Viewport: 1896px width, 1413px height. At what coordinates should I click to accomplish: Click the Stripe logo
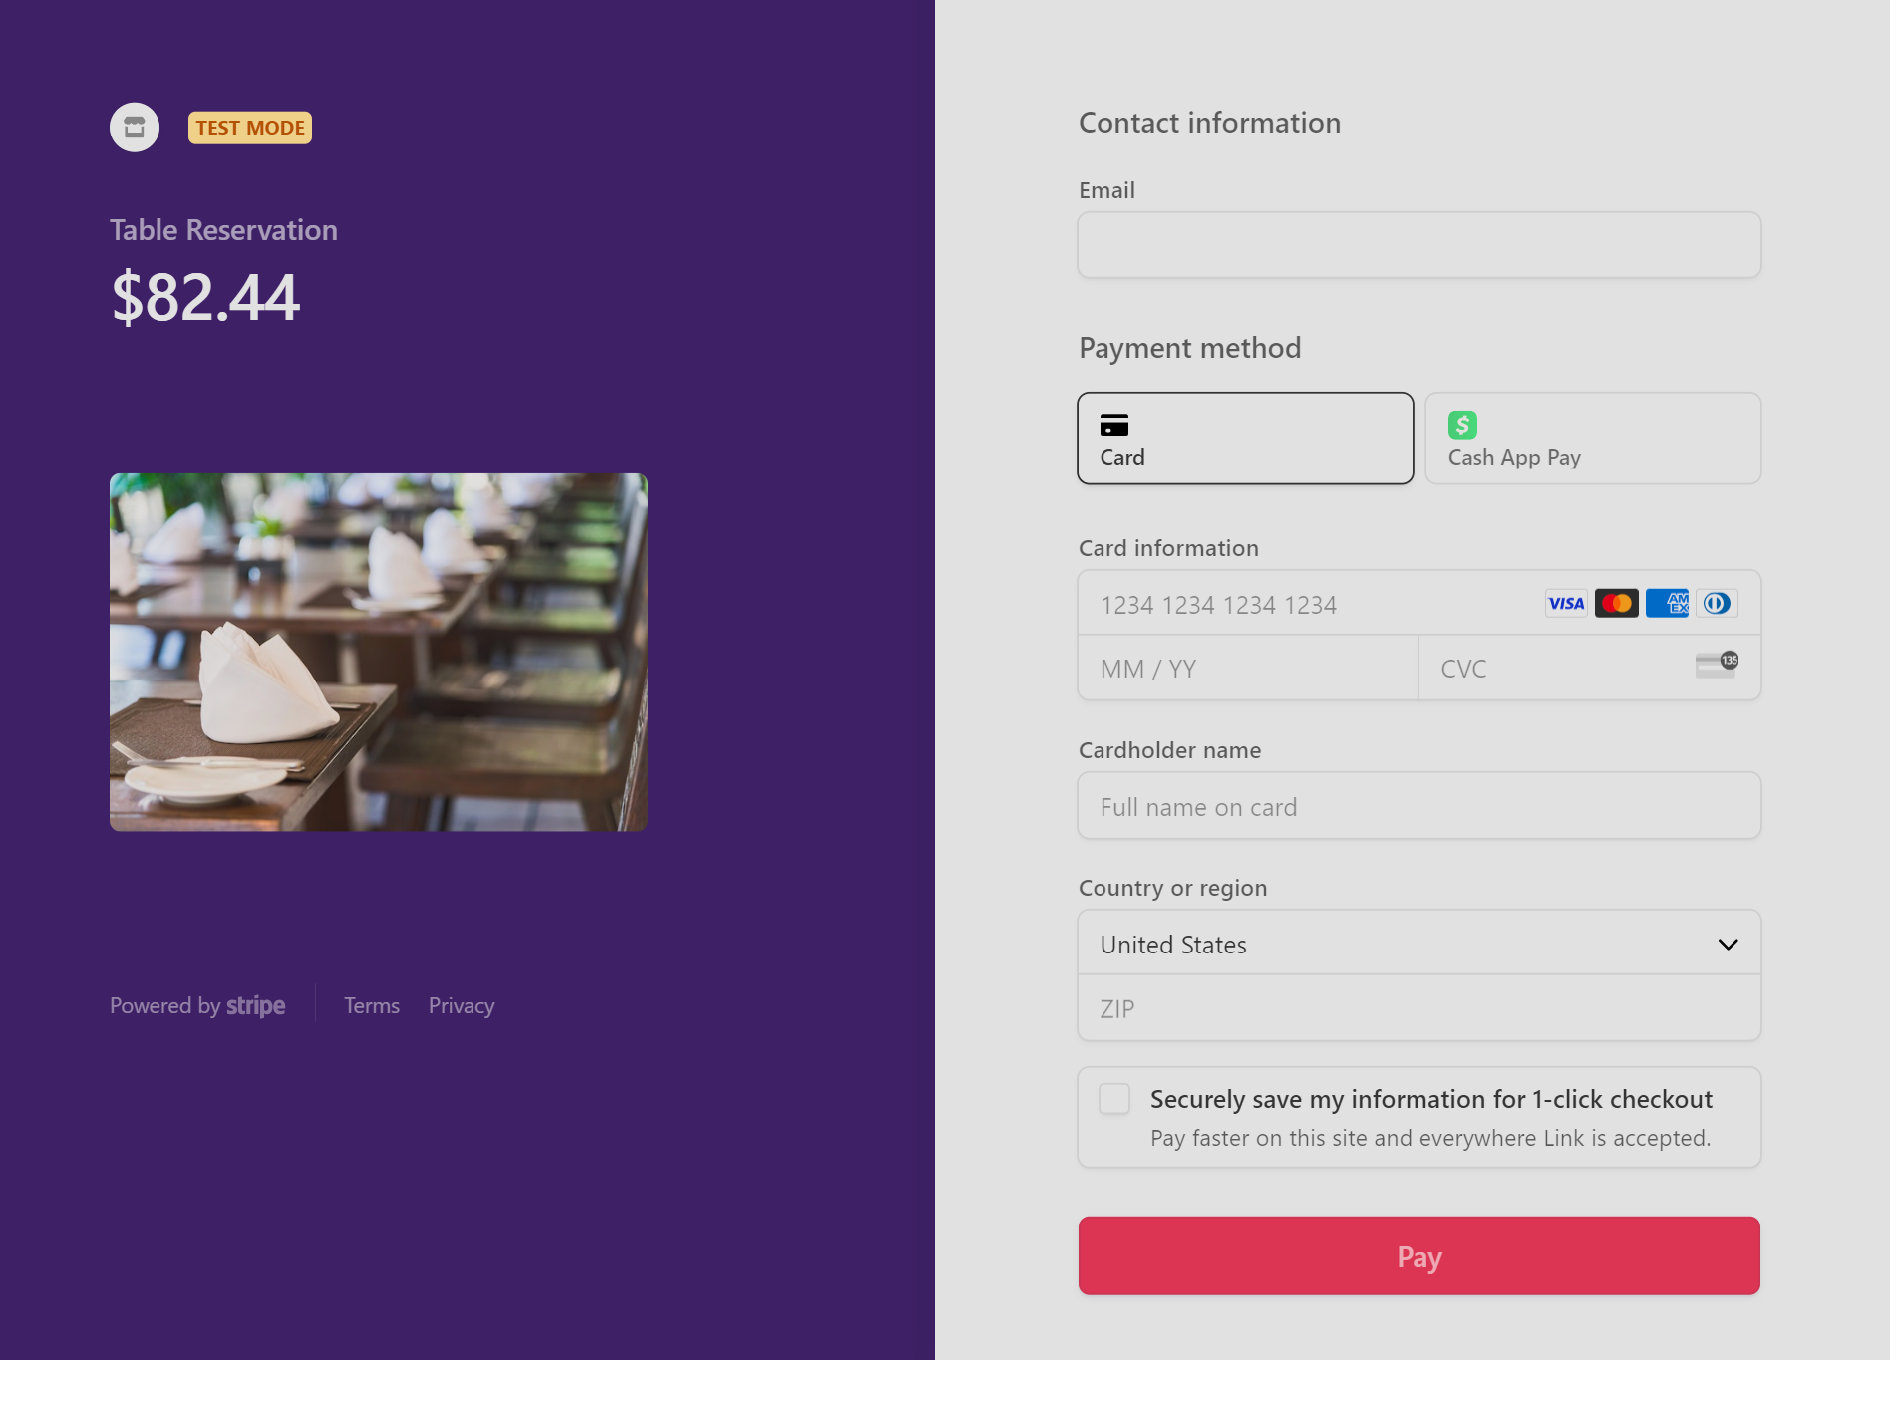click(255, 1006)
